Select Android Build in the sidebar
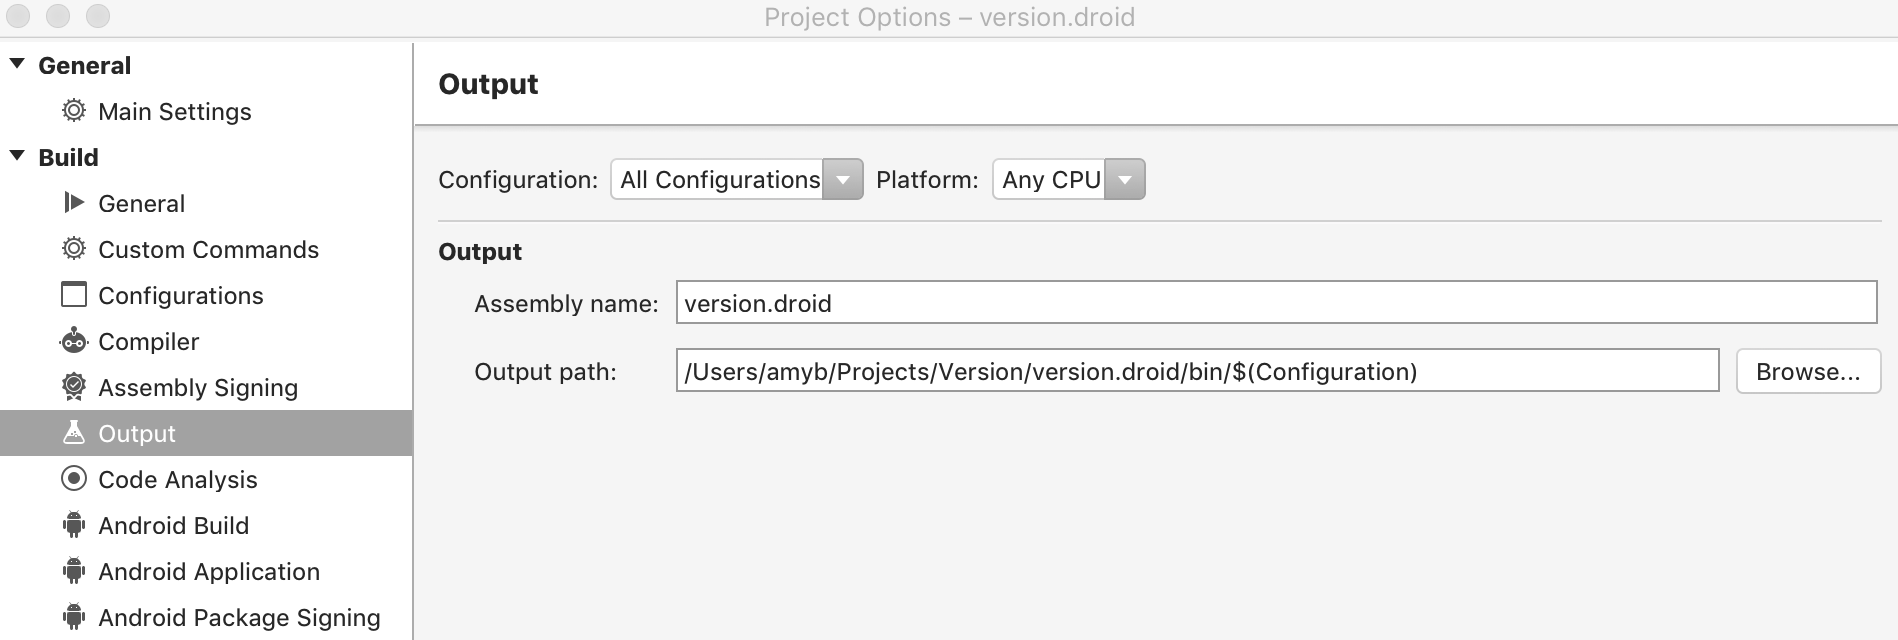The height and width of the screenshot is (640, 1898). click(x=172, y=525)
